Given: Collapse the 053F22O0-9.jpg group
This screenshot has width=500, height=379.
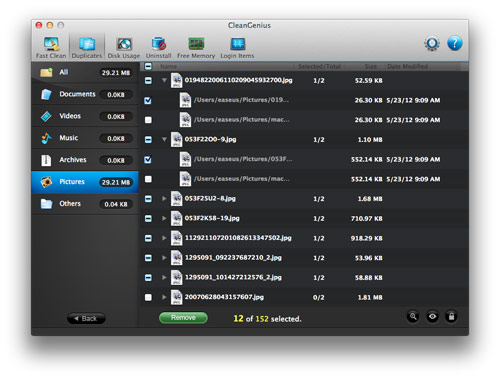Looking at the screenshot, I should (164, 139).
